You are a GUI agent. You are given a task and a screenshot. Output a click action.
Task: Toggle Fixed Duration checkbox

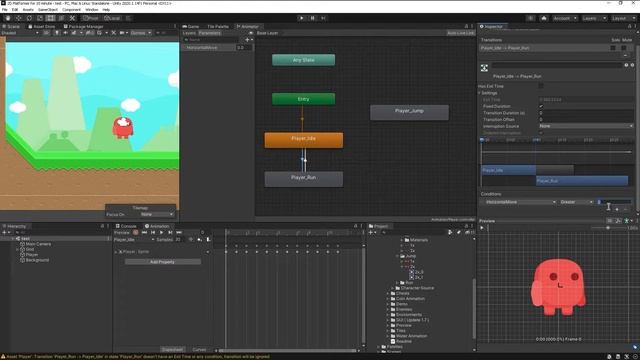point(541,106)
